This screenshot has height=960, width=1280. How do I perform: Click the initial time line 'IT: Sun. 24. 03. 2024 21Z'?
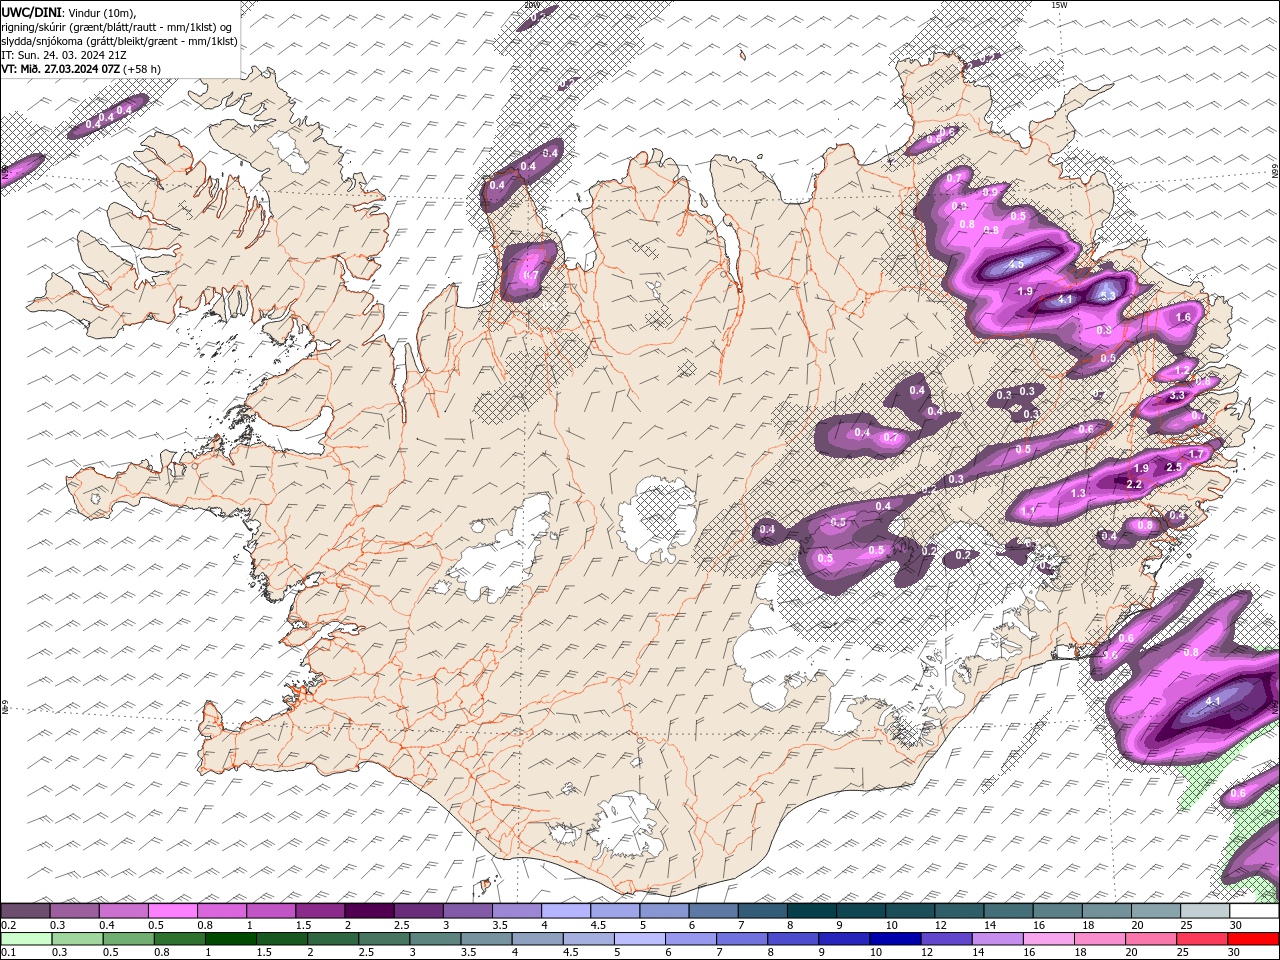(63, 54)
